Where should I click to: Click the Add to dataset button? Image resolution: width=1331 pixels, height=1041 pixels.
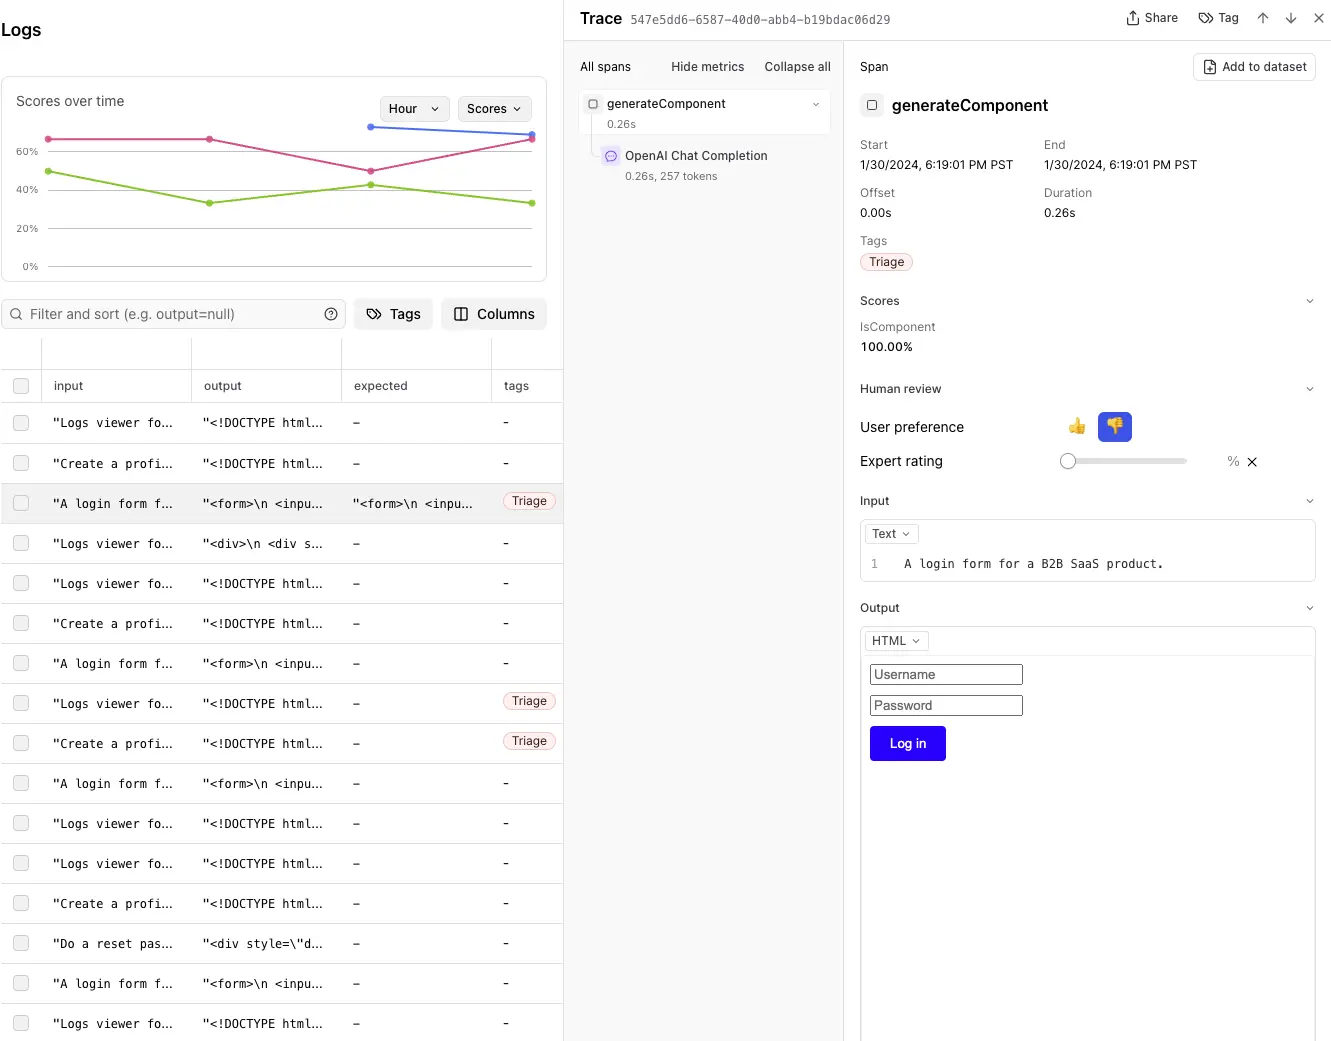click(1254, 66)
